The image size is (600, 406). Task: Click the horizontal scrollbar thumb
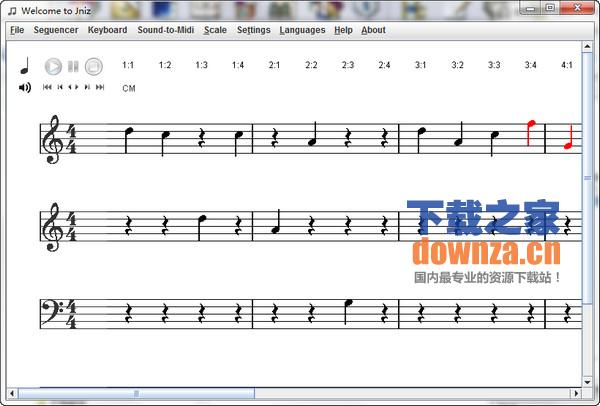click(136, 393)
